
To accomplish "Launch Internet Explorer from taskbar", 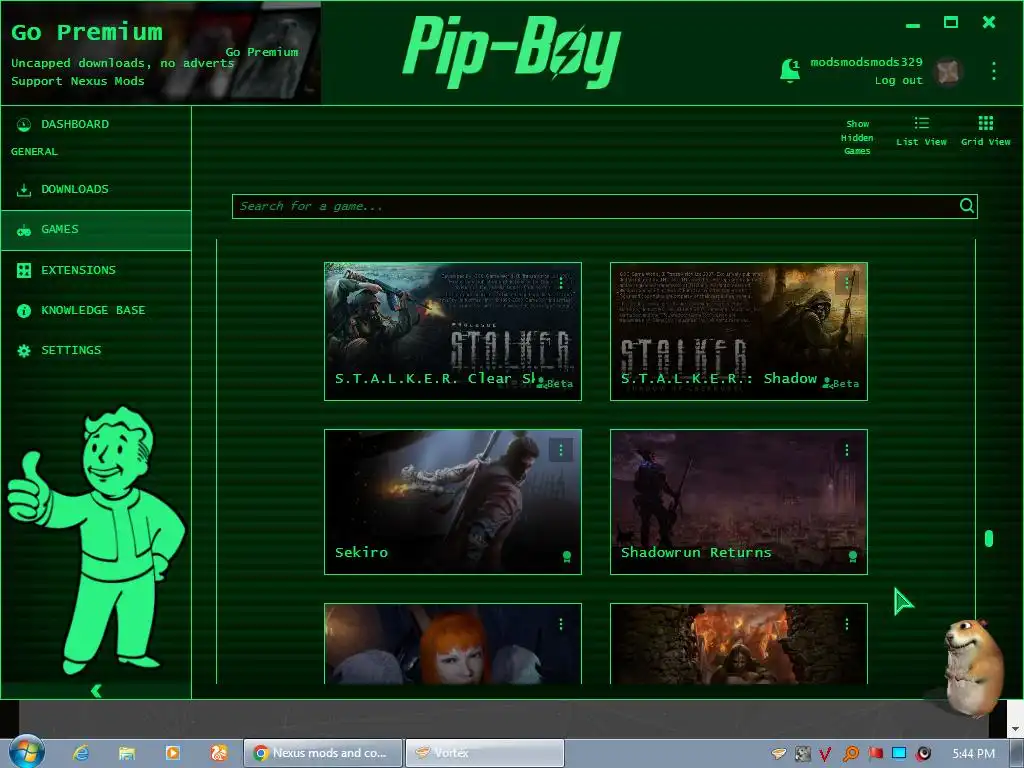I will [x=81, y=753].
